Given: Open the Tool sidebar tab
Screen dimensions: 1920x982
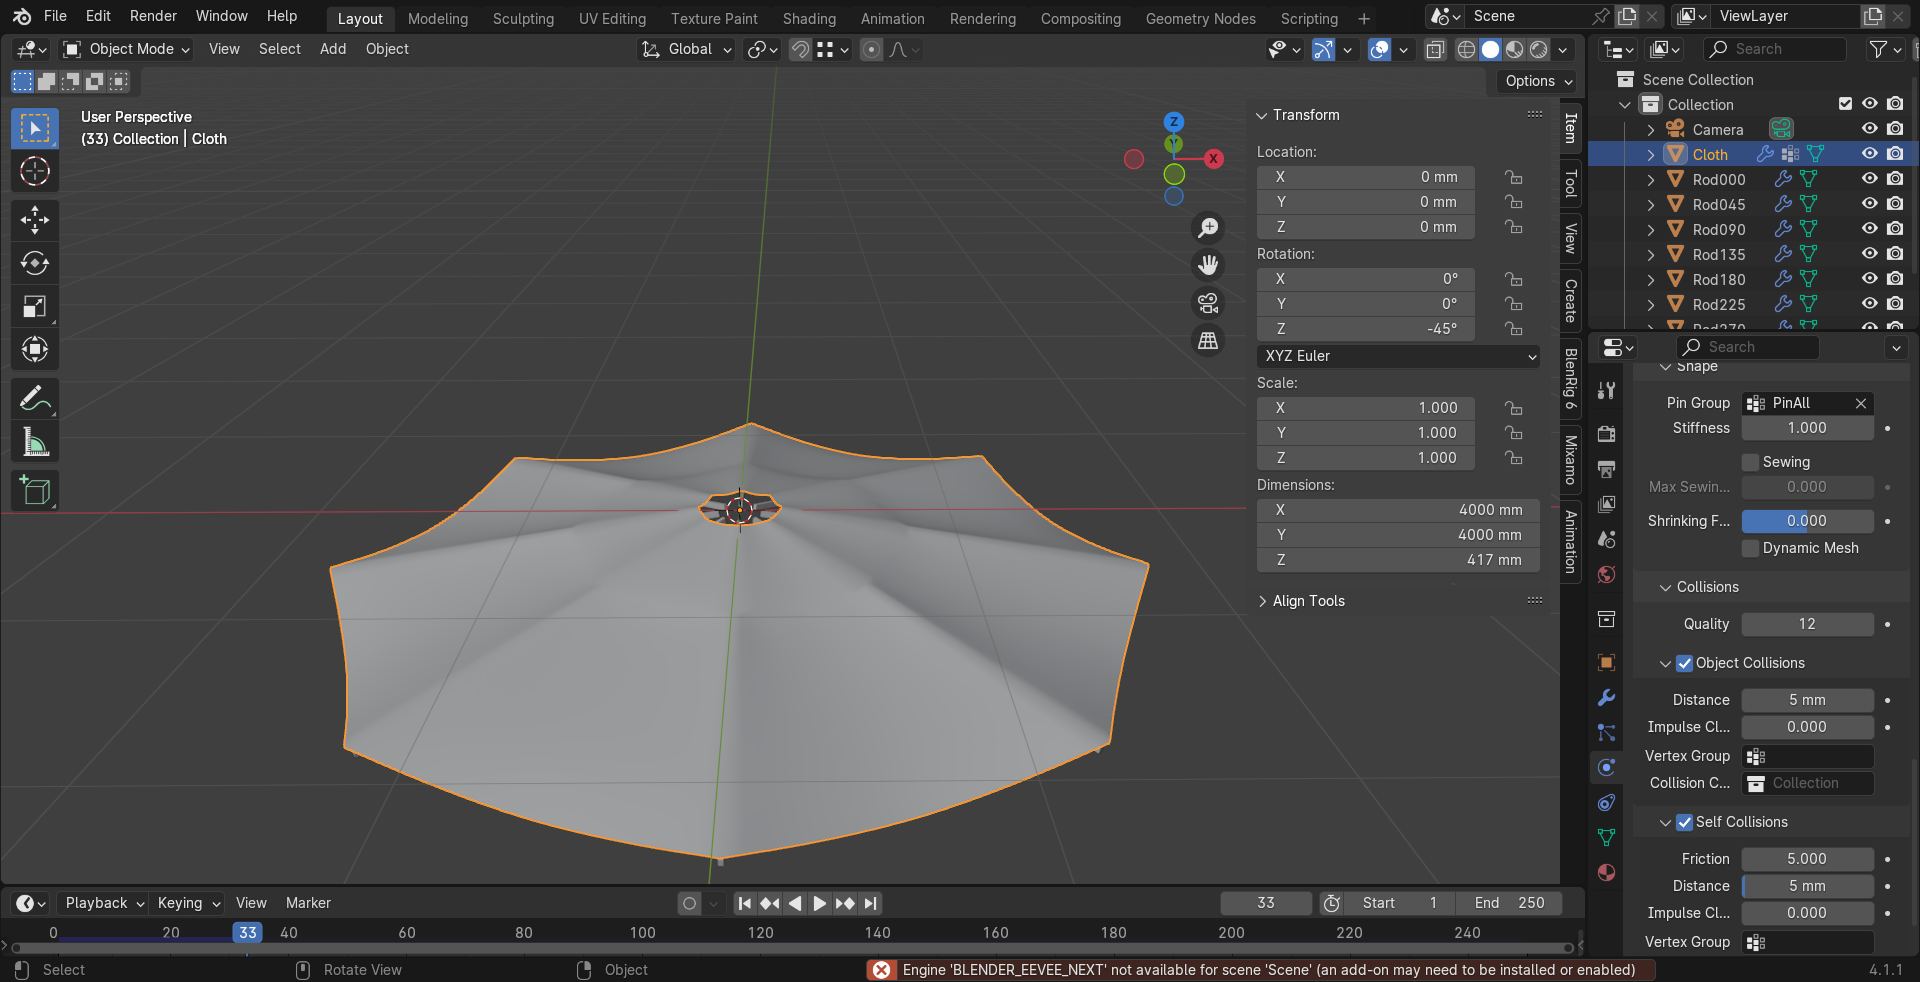Looking at the screenshot, I should tap(1570, 183).
